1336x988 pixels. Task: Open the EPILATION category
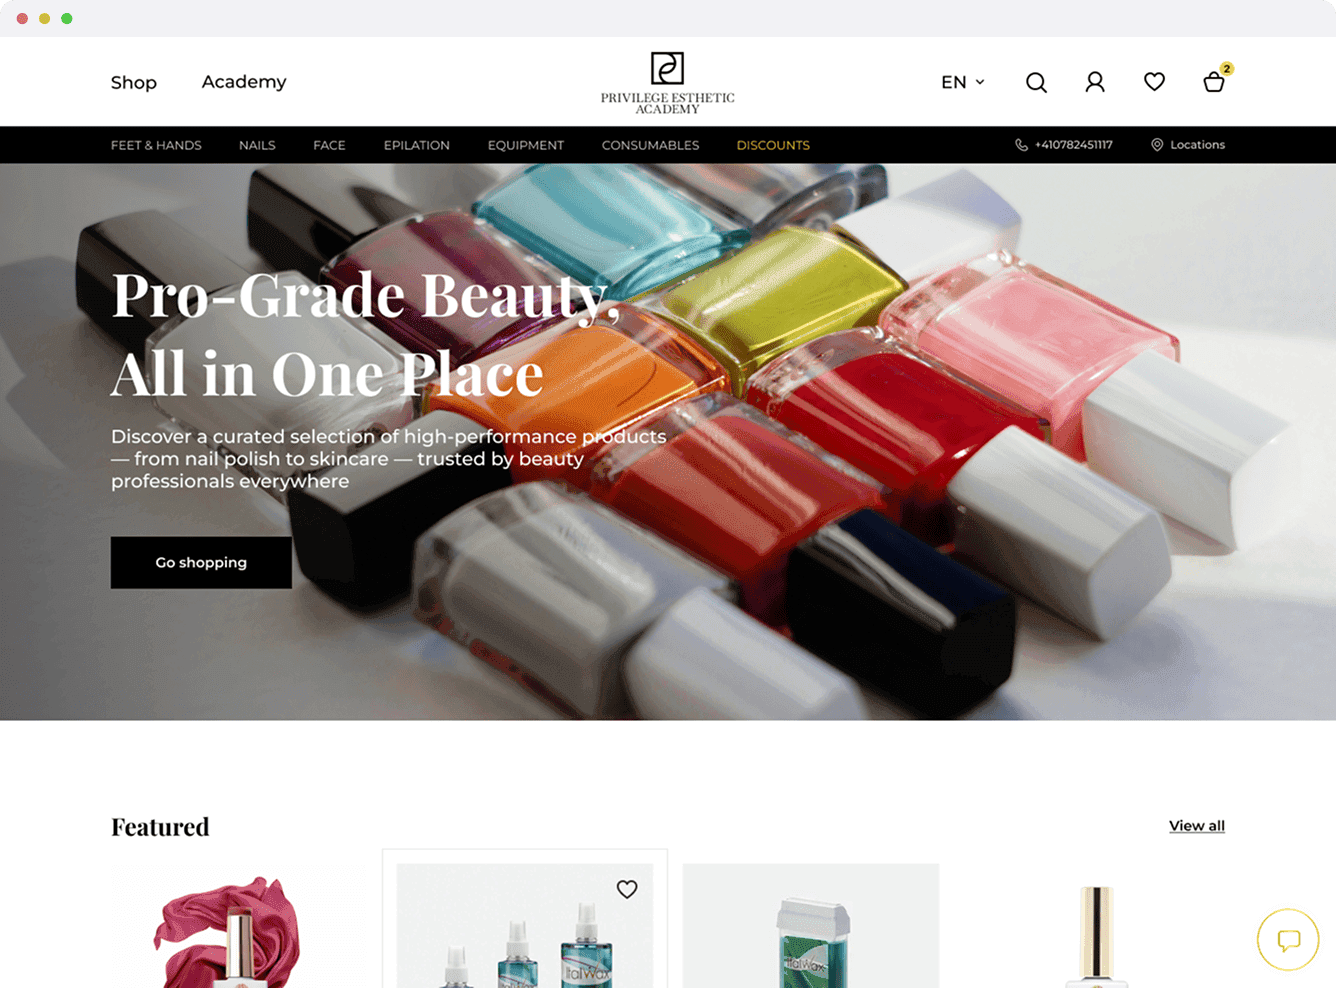pos(417,145)
